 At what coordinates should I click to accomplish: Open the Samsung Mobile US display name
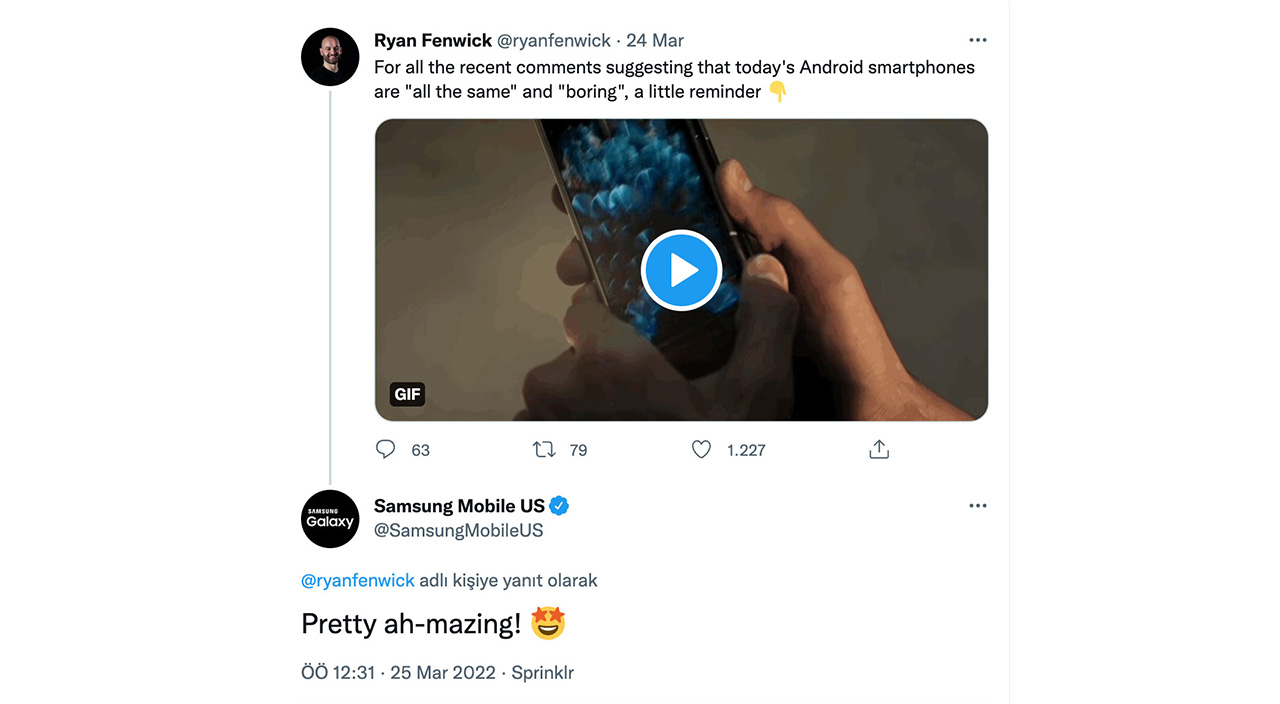459,506
